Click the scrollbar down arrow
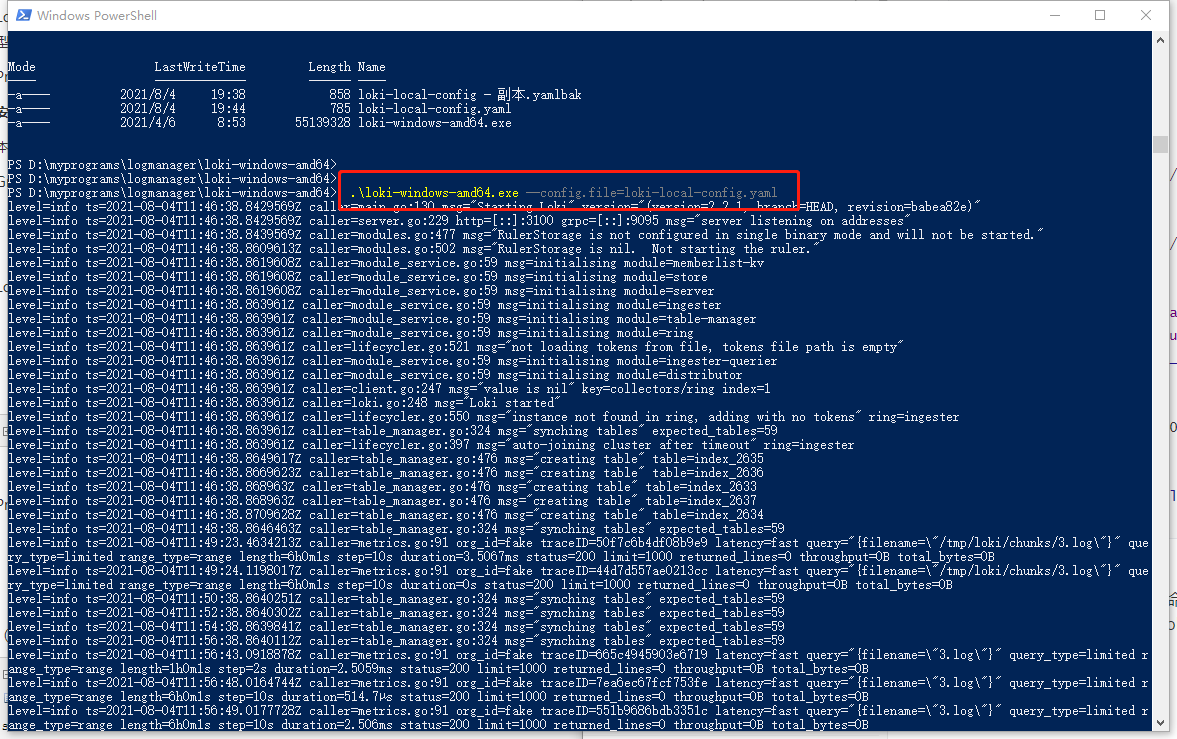The image size is (1177, 739). (x=1160, y=722)
